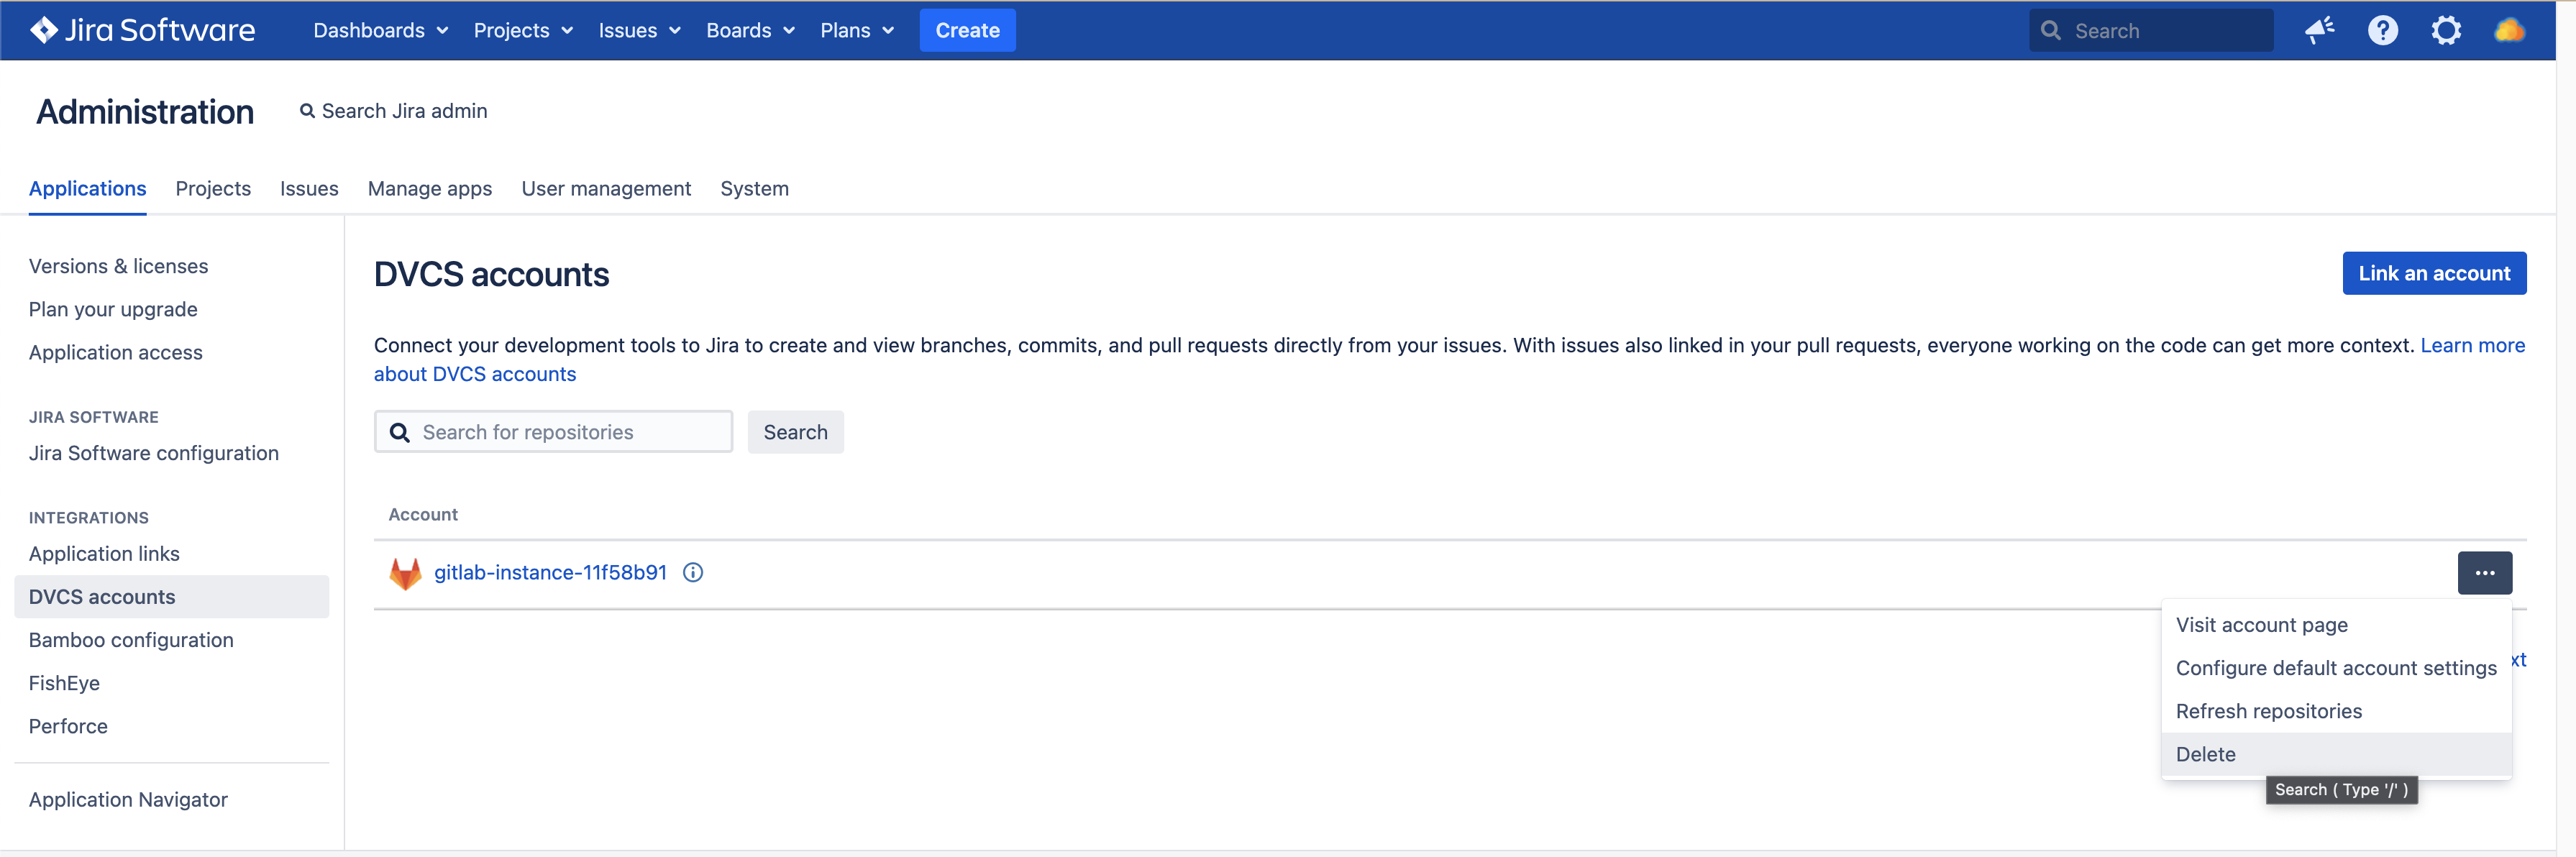
Task: View details via the info icon beside gitlab-instance
Action: tap(692, 572)
